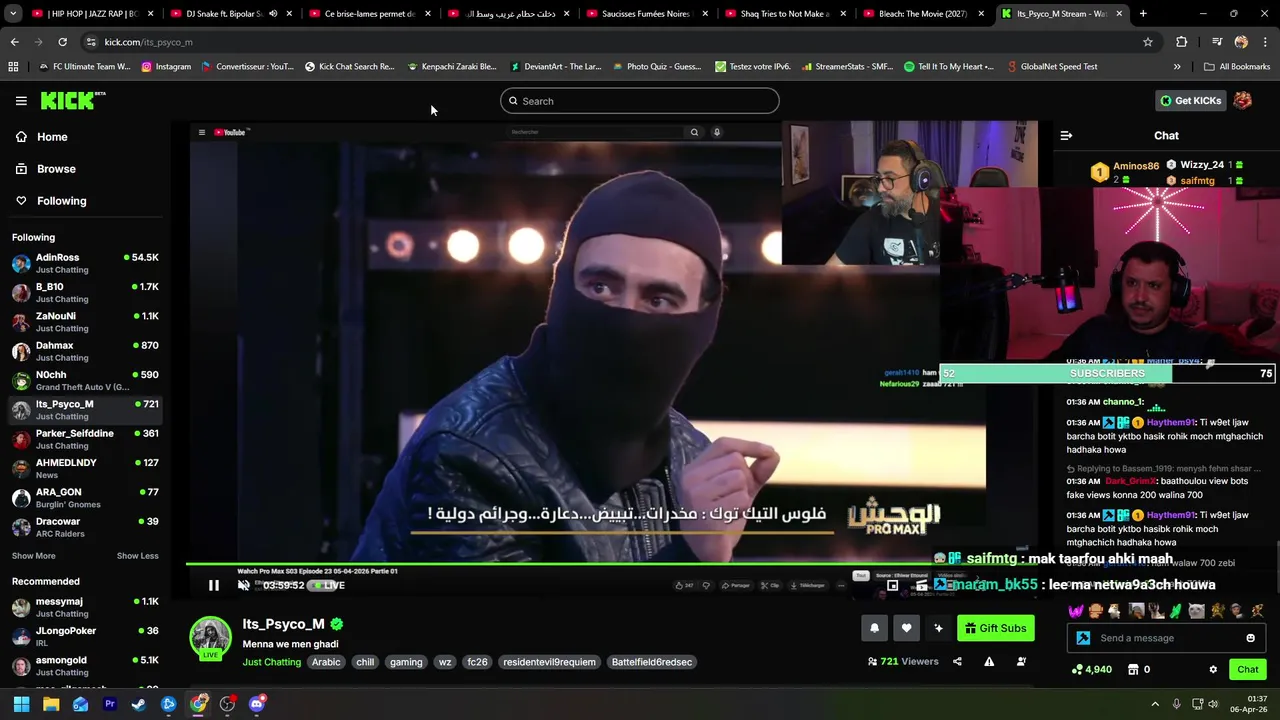Click the user-Y icon beside report
Viewport: 1280px width, 720px height.
(1021, 662)
